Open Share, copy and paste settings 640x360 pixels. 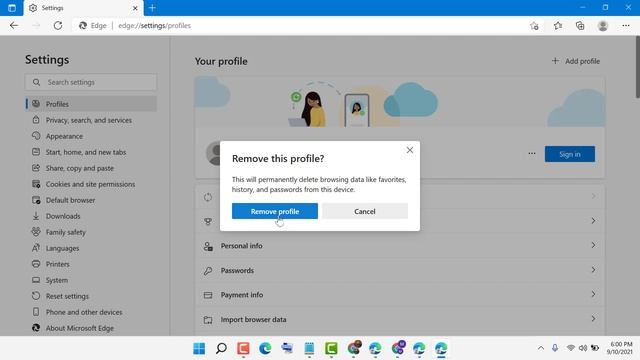80,168
